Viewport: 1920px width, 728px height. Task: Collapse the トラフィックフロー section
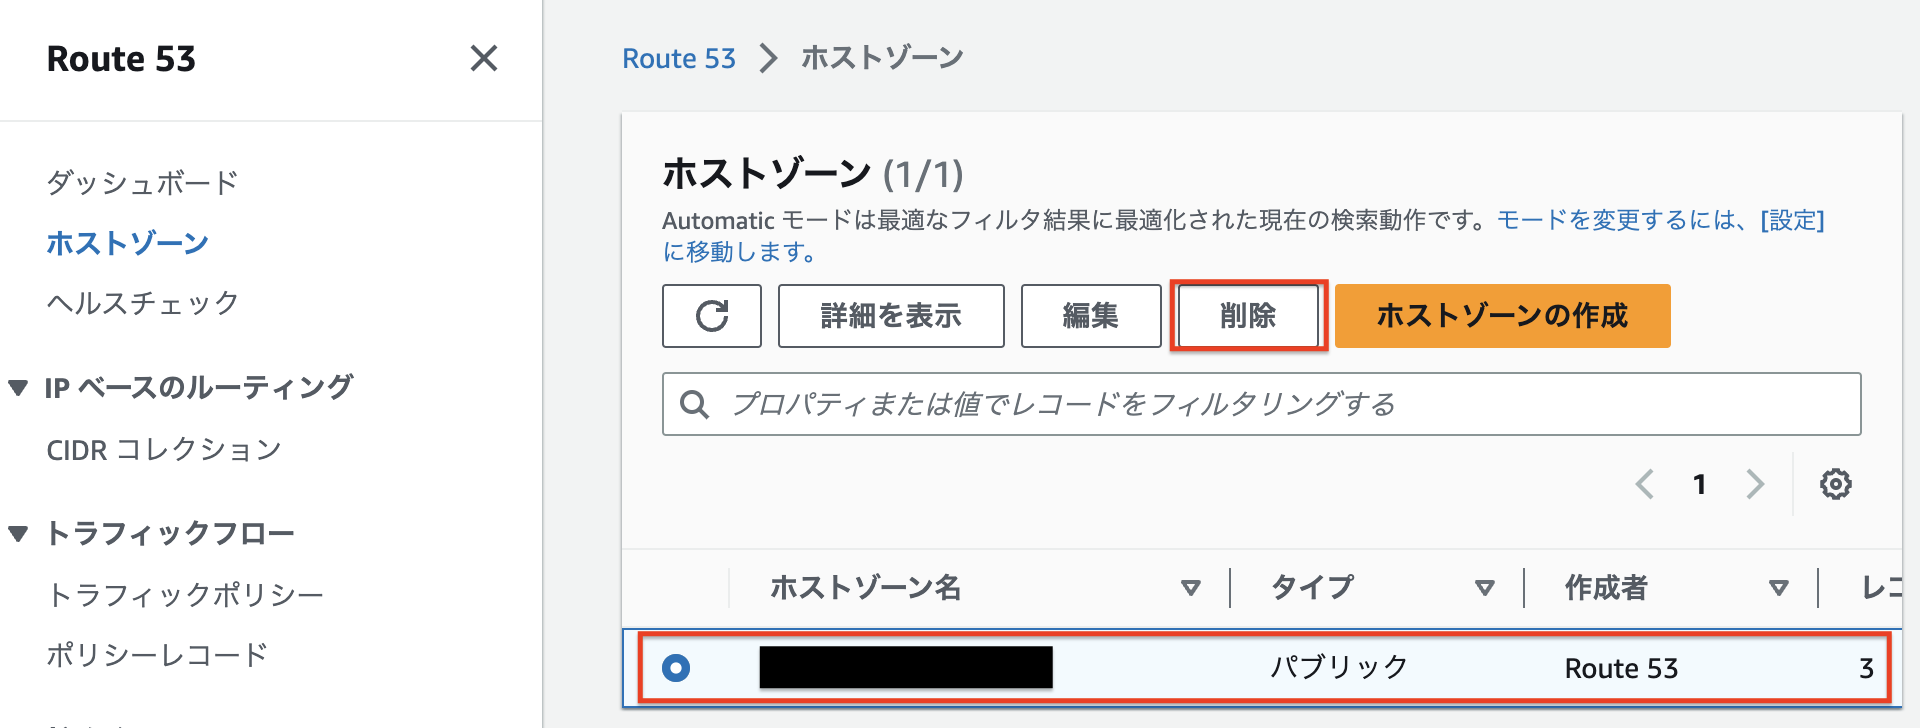[18, 533]
